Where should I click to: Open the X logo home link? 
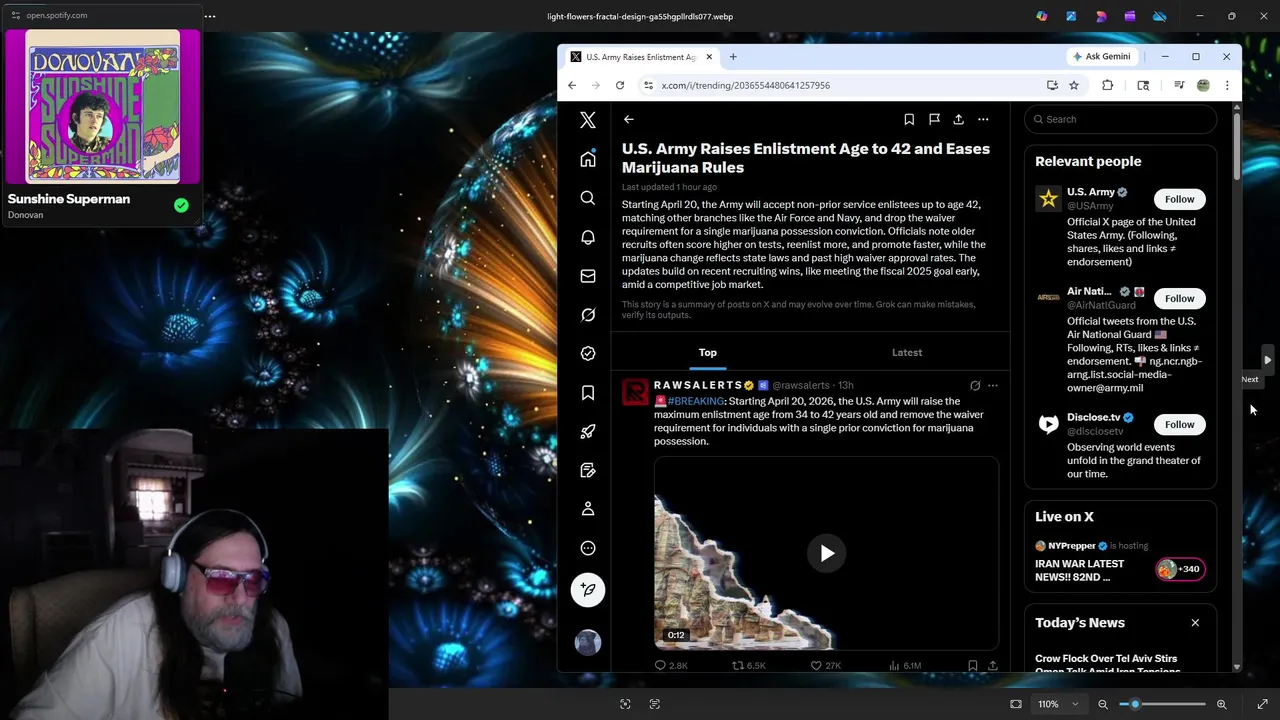tap(588, 120)
